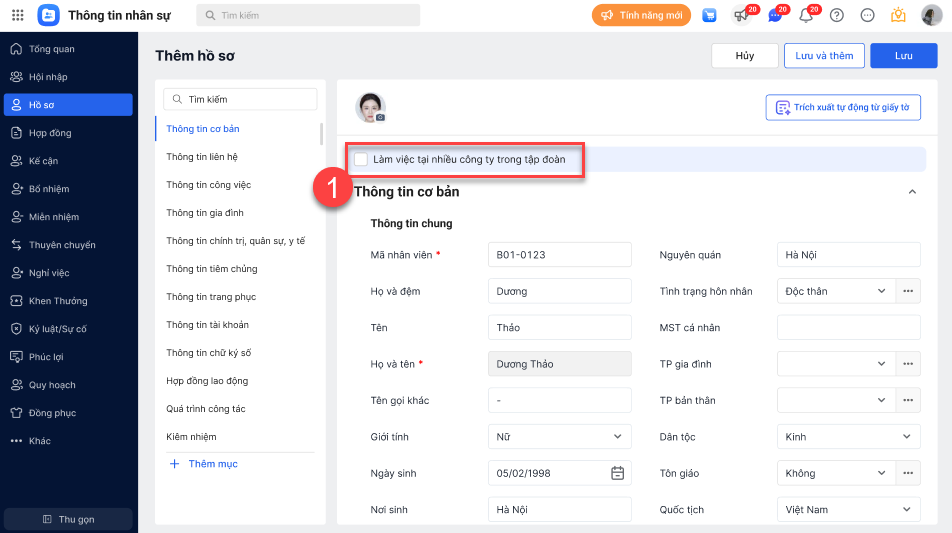
Task: Click the Lưu và thêm button
Action: click(x=824, y=55)
